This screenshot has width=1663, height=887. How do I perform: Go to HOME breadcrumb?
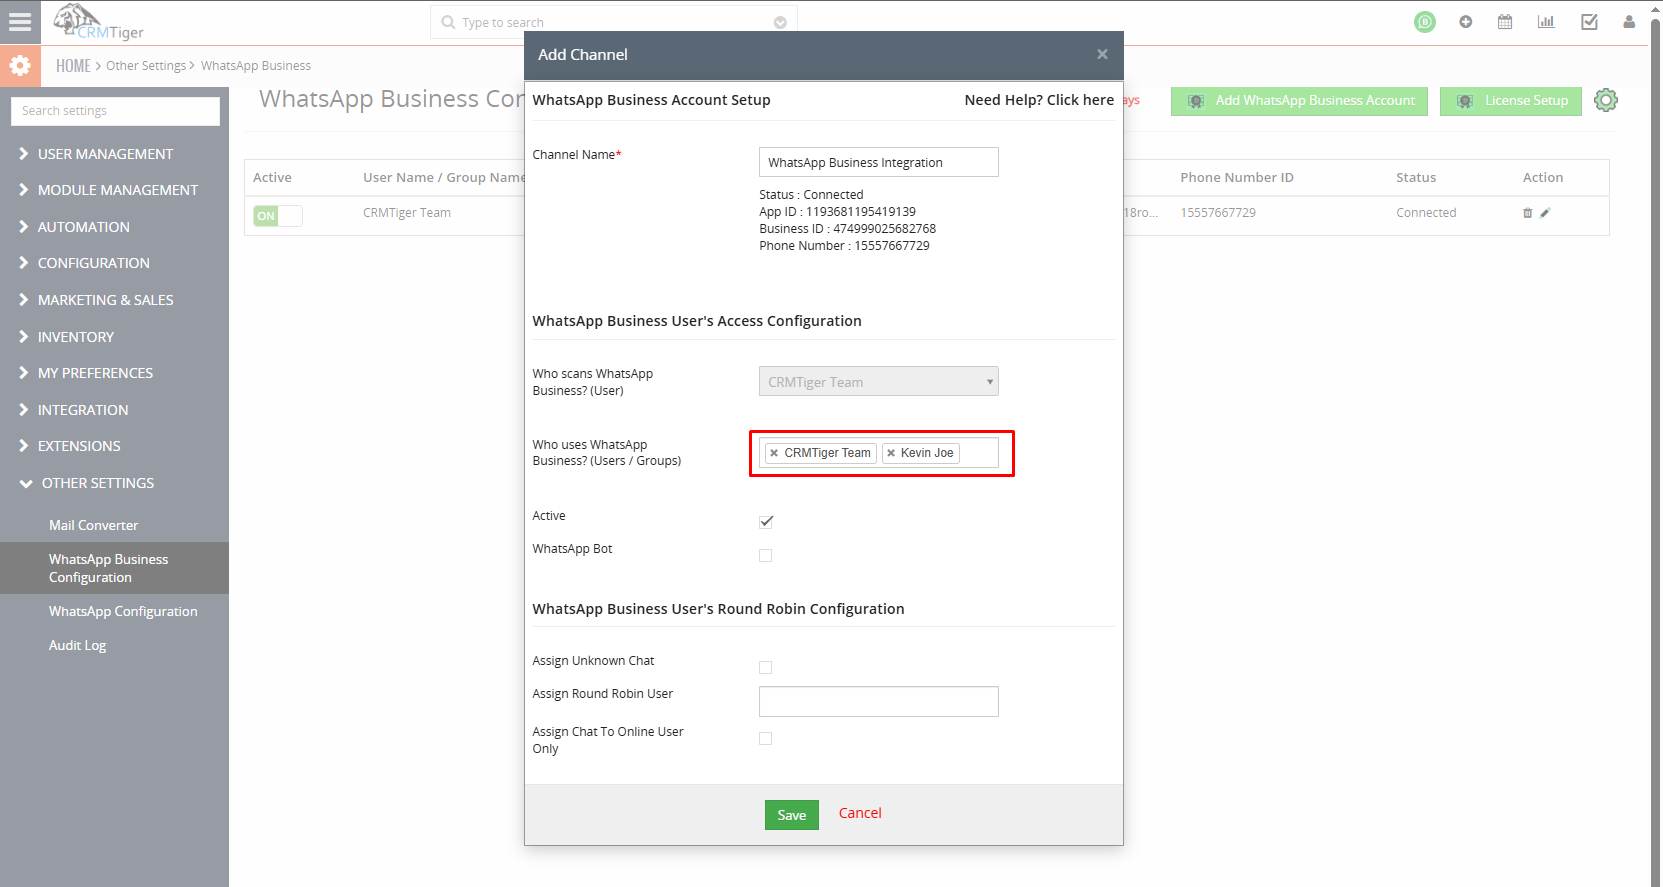tap(73, 66)
